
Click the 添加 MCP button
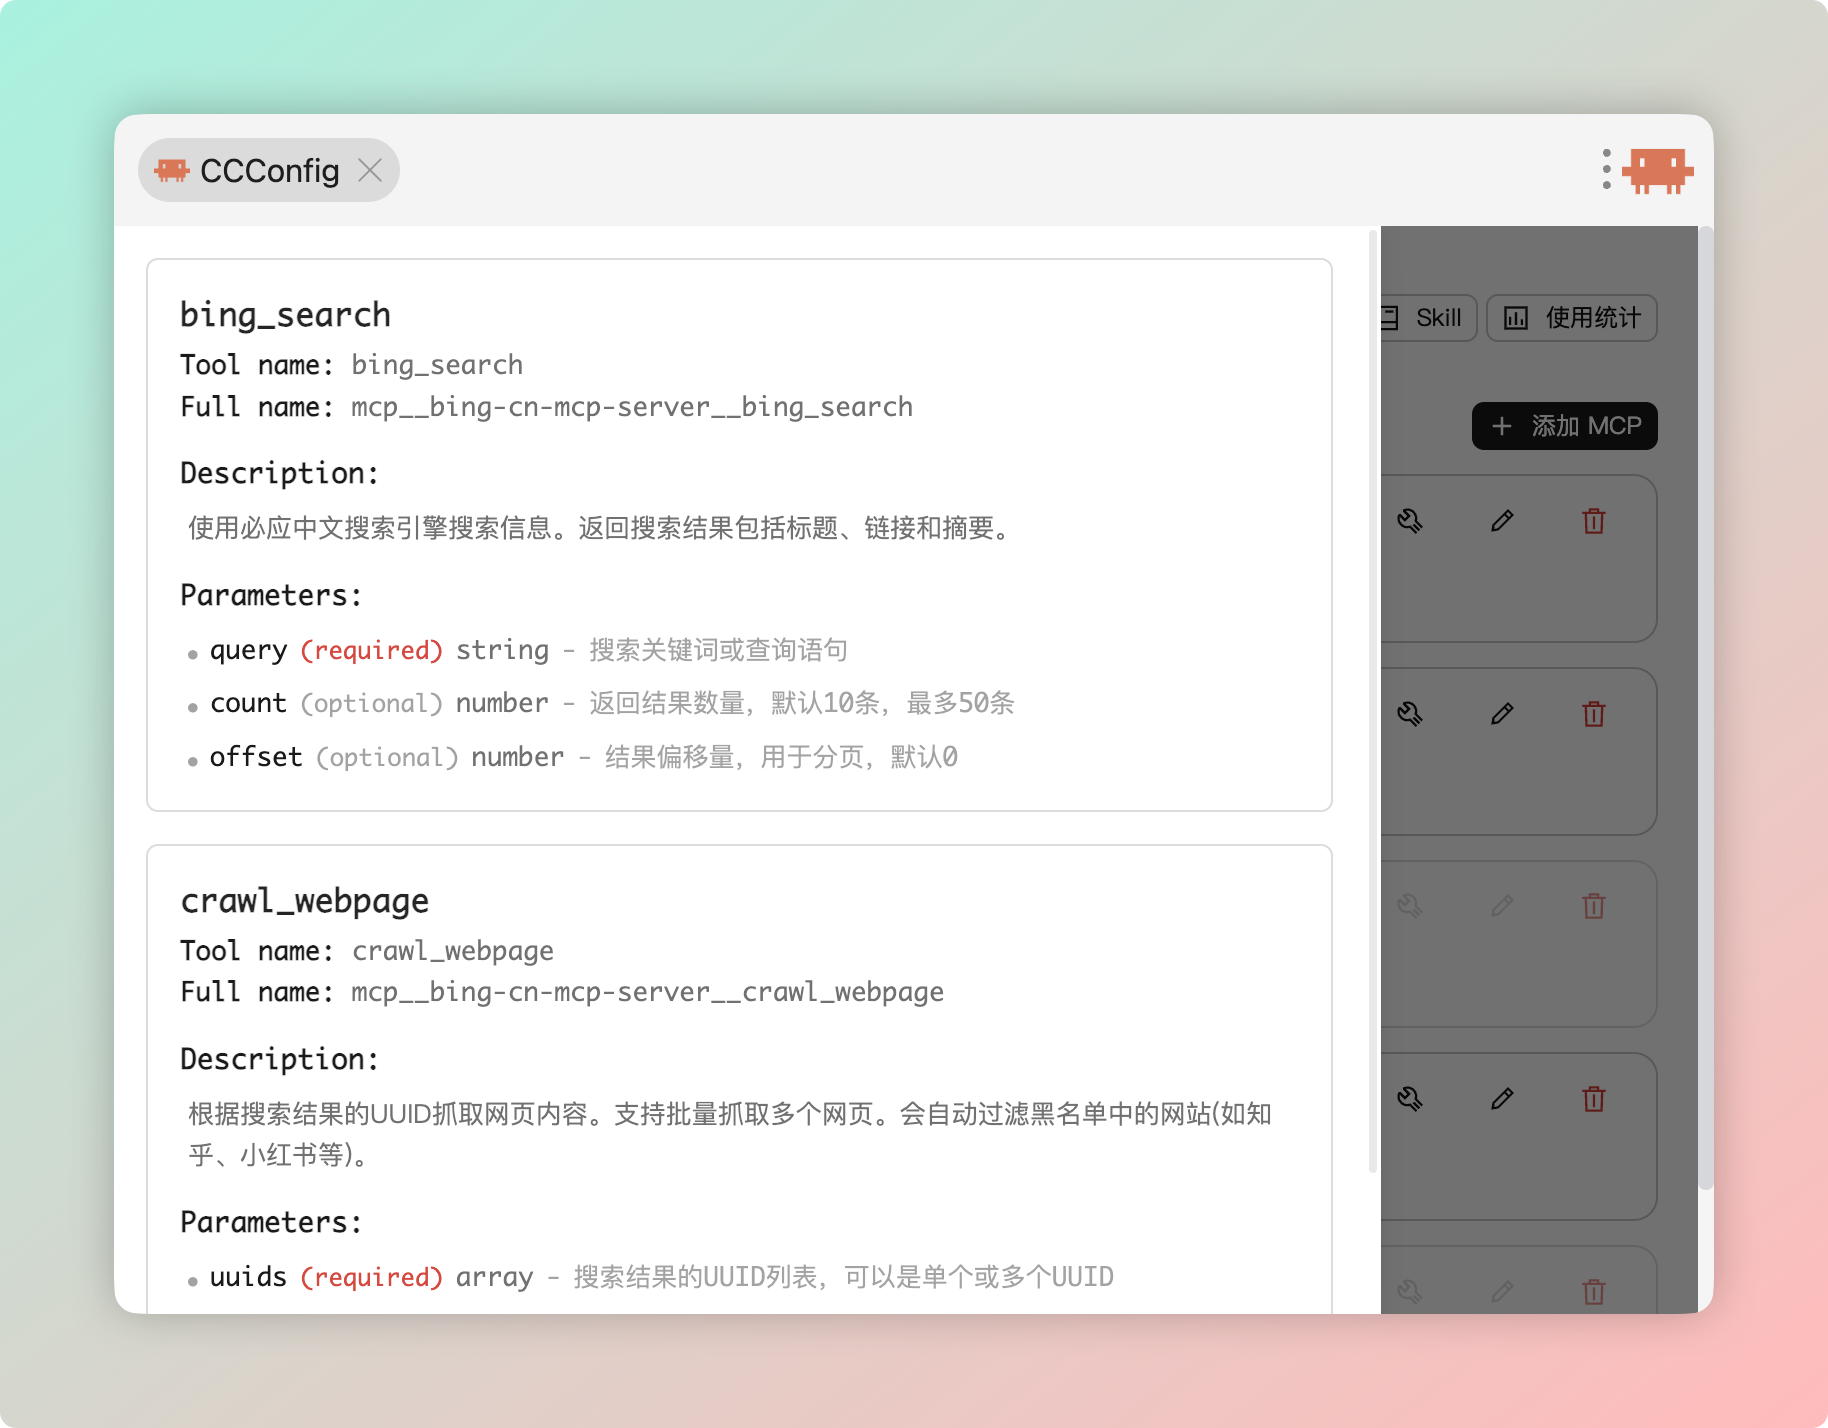point(1565,426)
